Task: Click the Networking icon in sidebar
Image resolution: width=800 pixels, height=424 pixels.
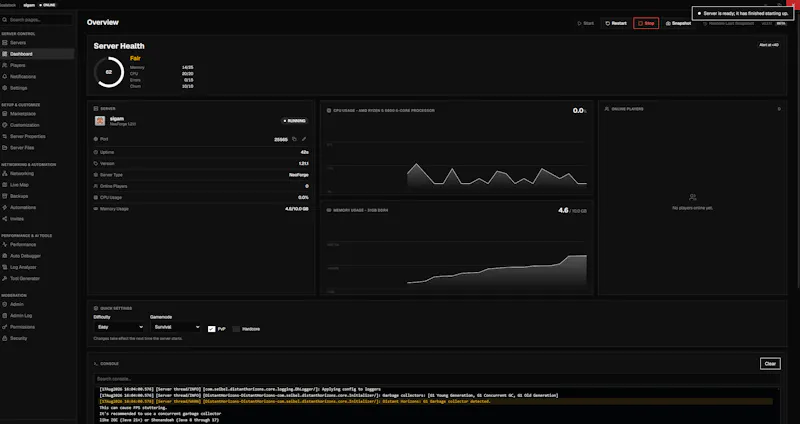Action: click(x=5, y=173)
